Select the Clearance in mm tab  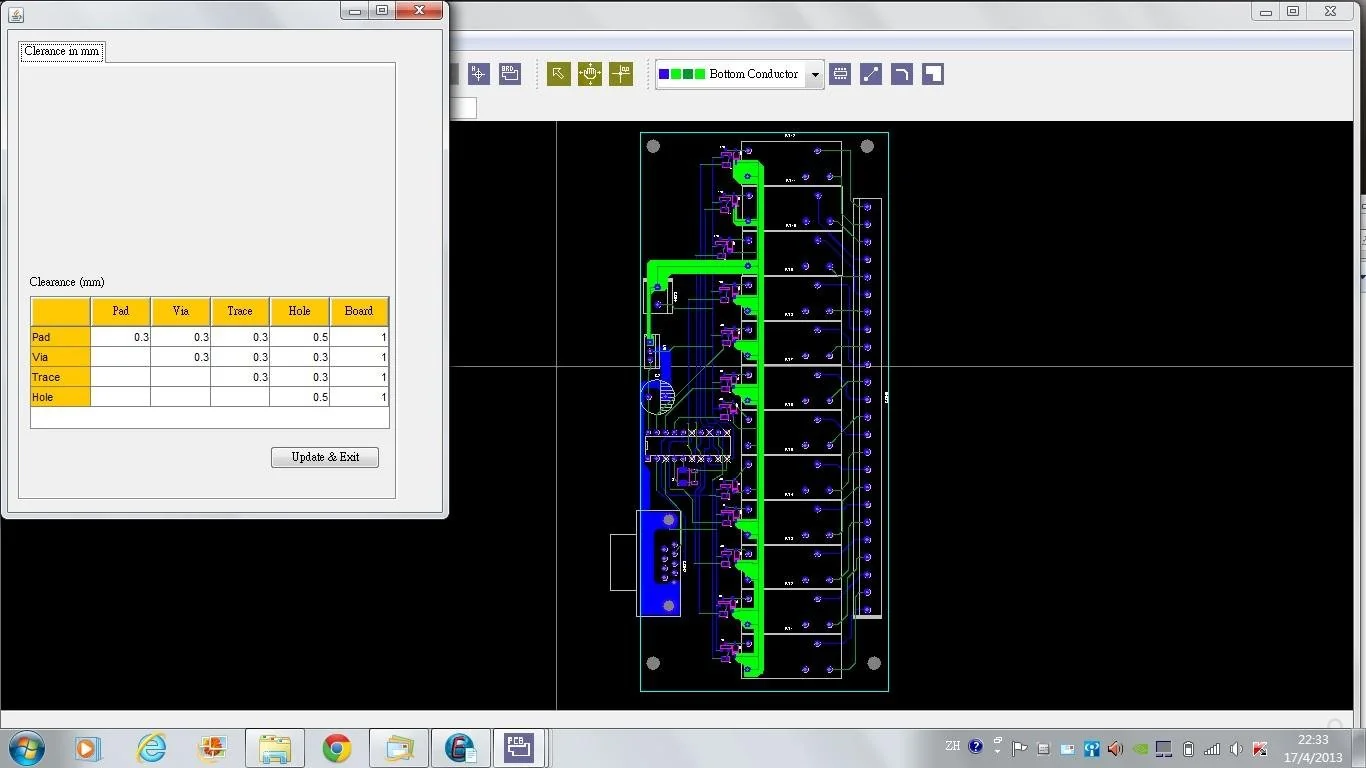point(61,51)
